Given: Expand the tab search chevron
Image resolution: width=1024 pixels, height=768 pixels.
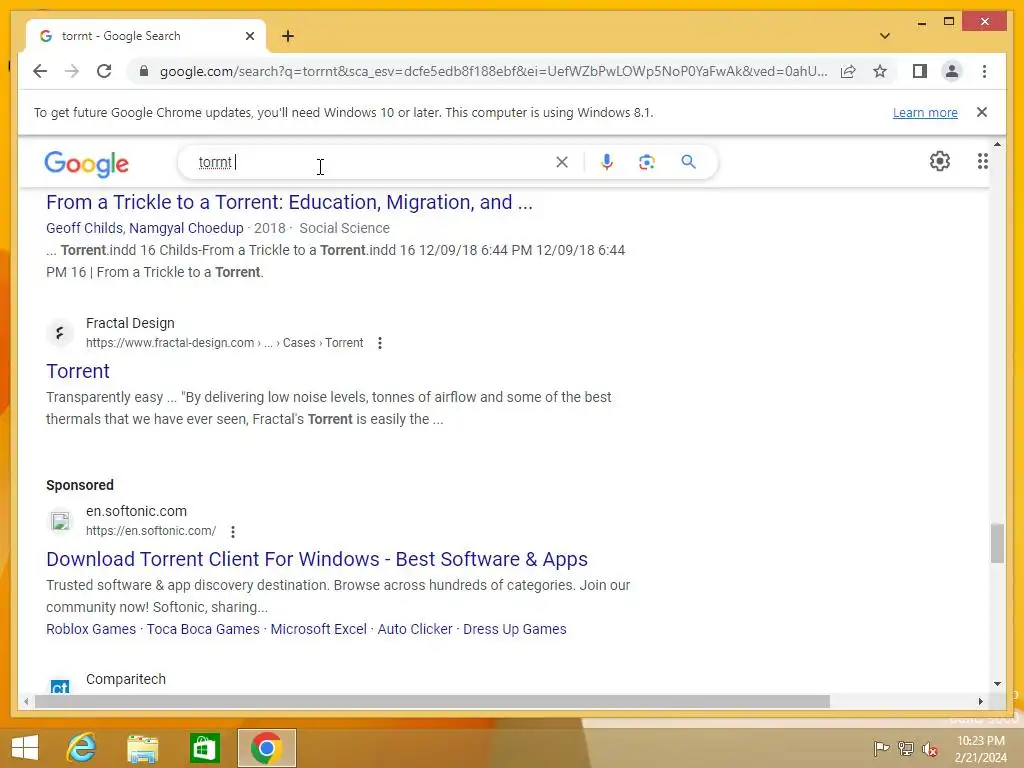Looking at the screenshot, I should pyautogui.click(x=885, y=36).
